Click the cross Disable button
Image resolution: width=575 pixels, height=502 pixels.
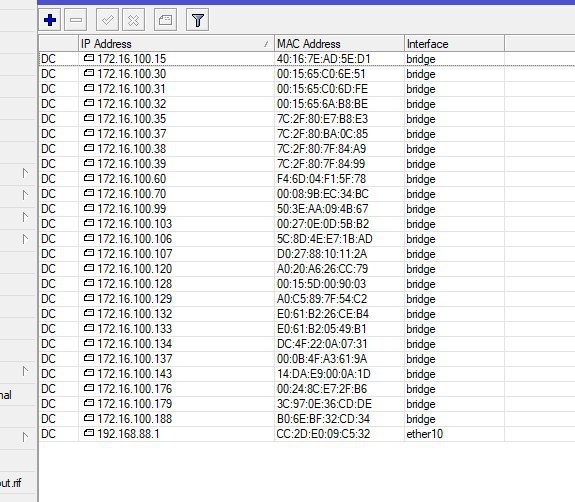click(133, 20)
